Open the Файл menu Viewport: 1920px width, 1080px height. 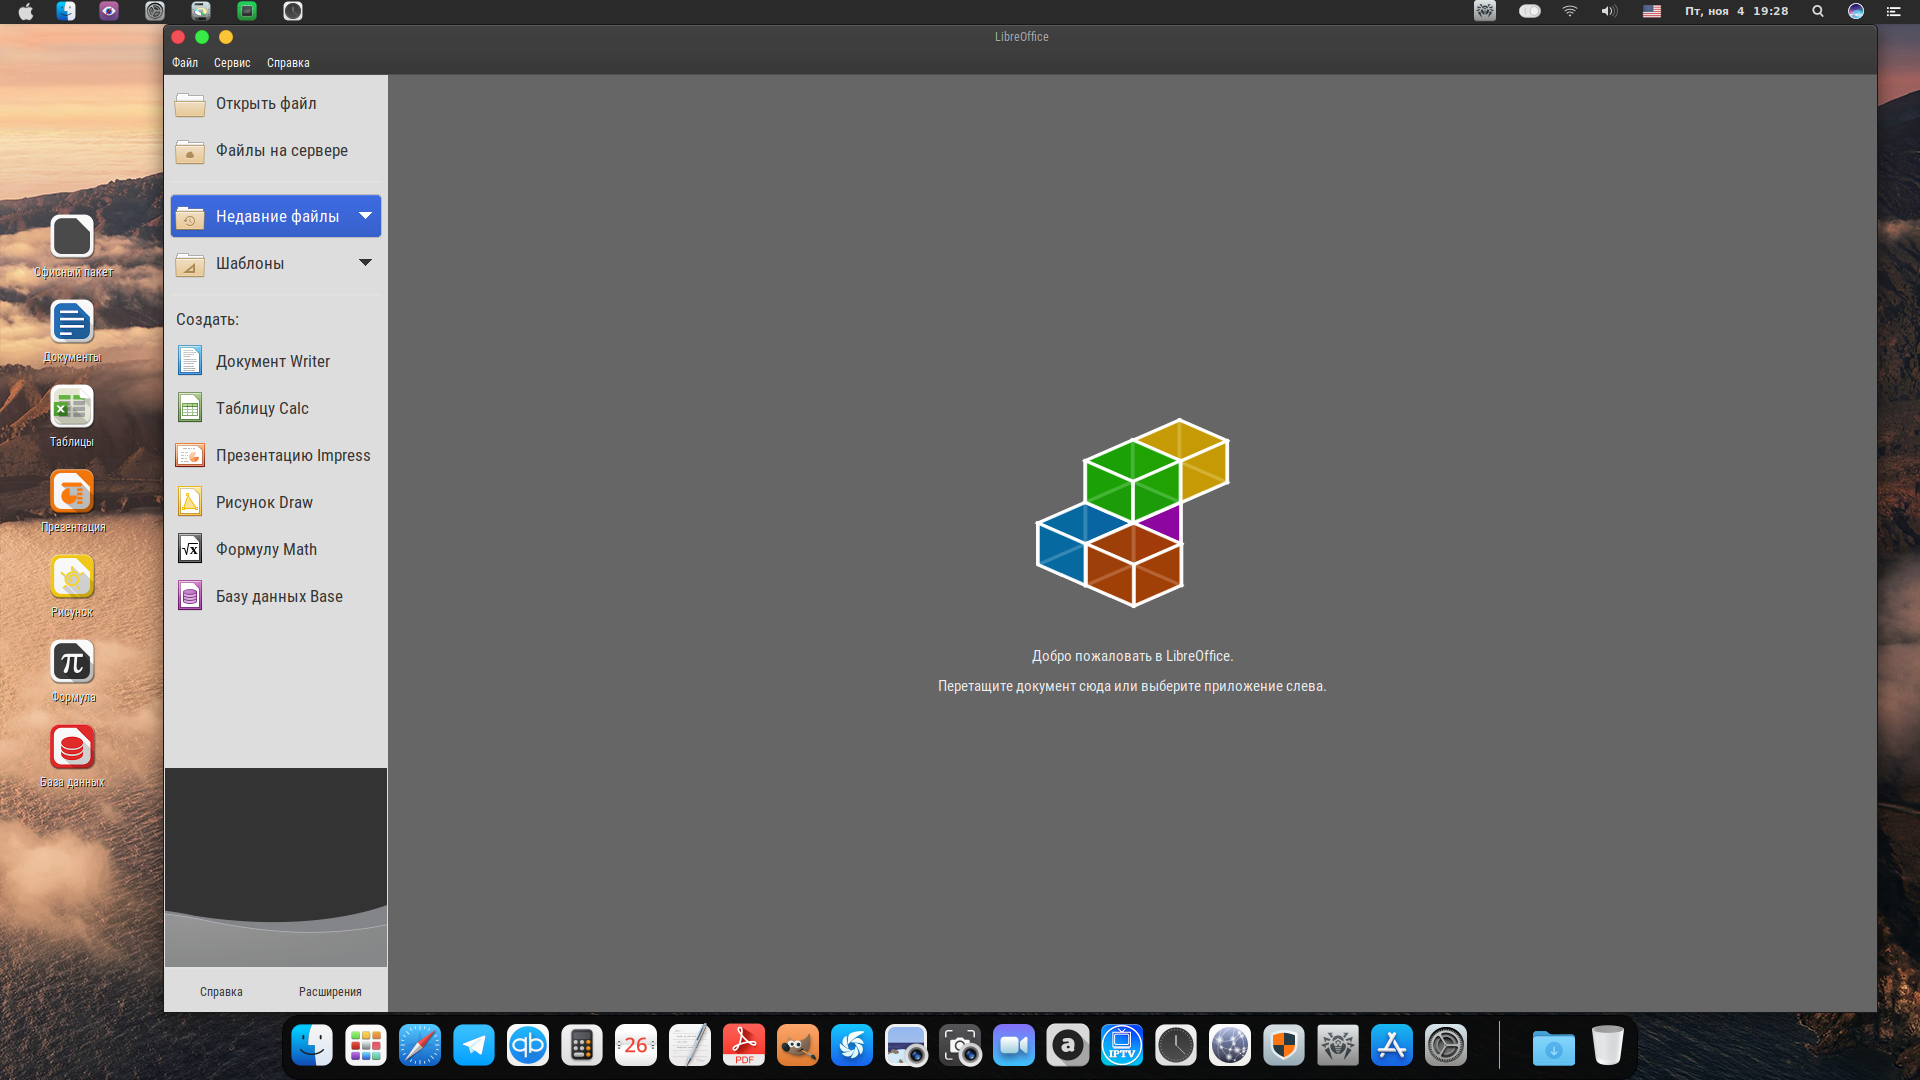click(x=184, y=62)
